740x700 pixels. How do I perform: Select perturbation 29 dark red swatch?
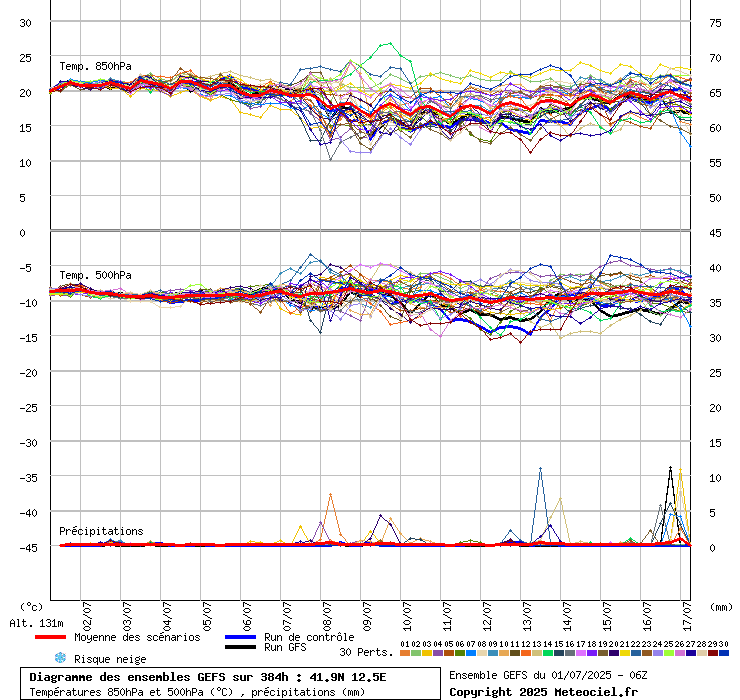(x=713, y=653)
